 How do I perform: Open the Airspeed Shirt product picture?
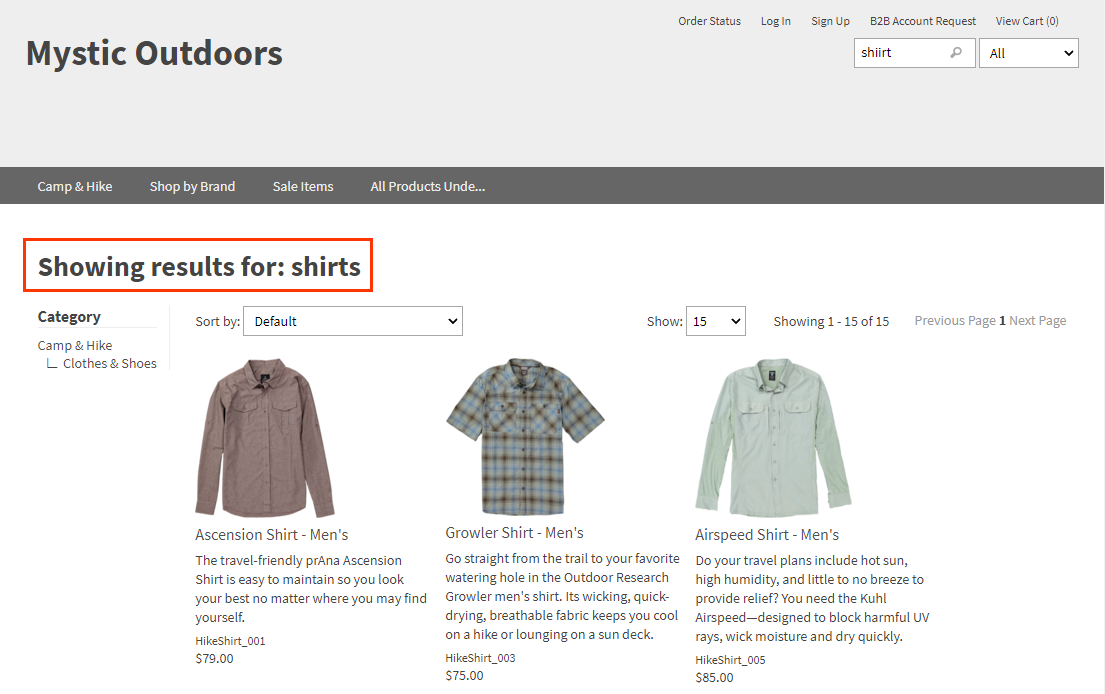coord(772,437)
